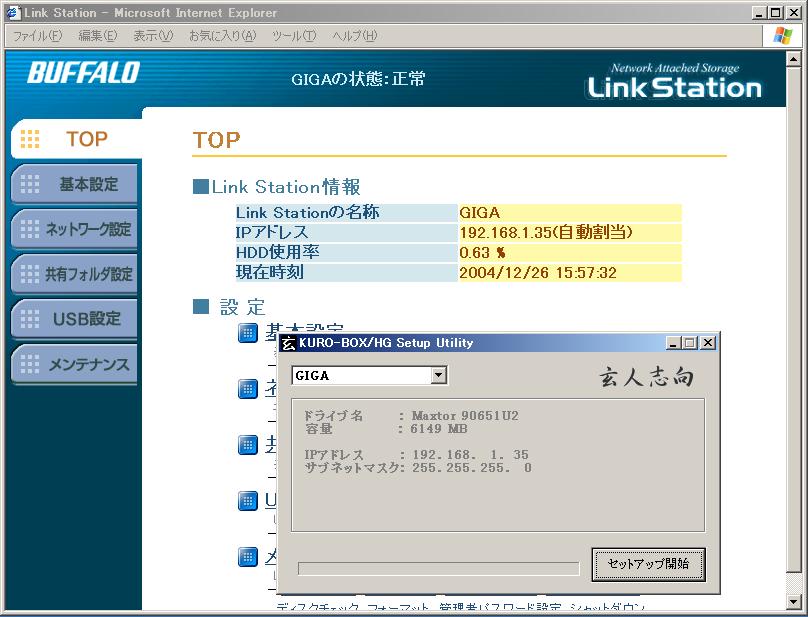Click the 玄人志向 logo in the setup utility
Viewport: 808px width, 617px height.
(646, 377)
